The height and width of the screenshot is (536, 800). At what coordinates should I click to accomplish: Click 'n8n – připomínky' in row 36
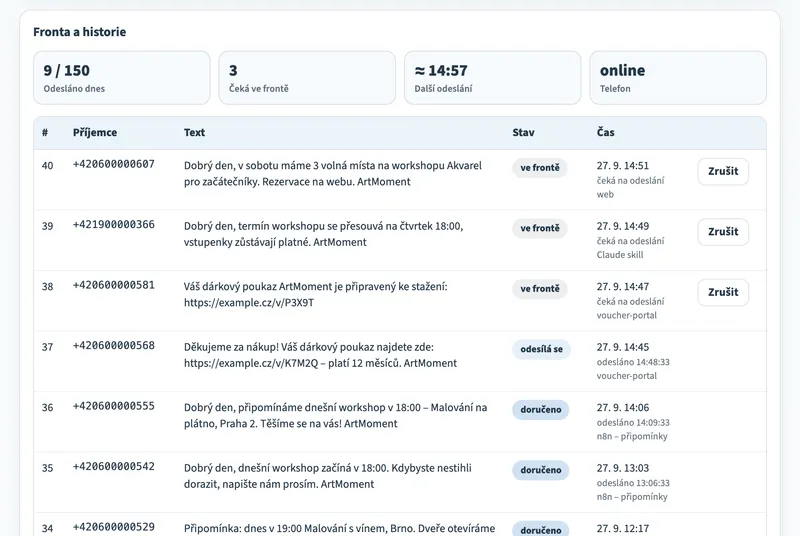tap(632, 436)
